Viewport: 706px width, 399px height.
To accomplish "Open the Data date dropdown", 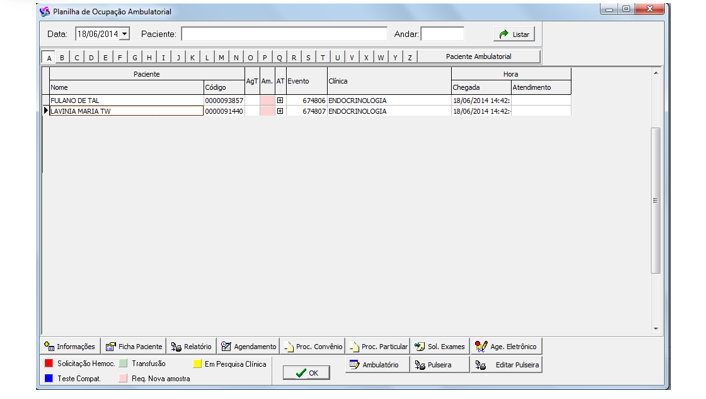I will [125, 34].
